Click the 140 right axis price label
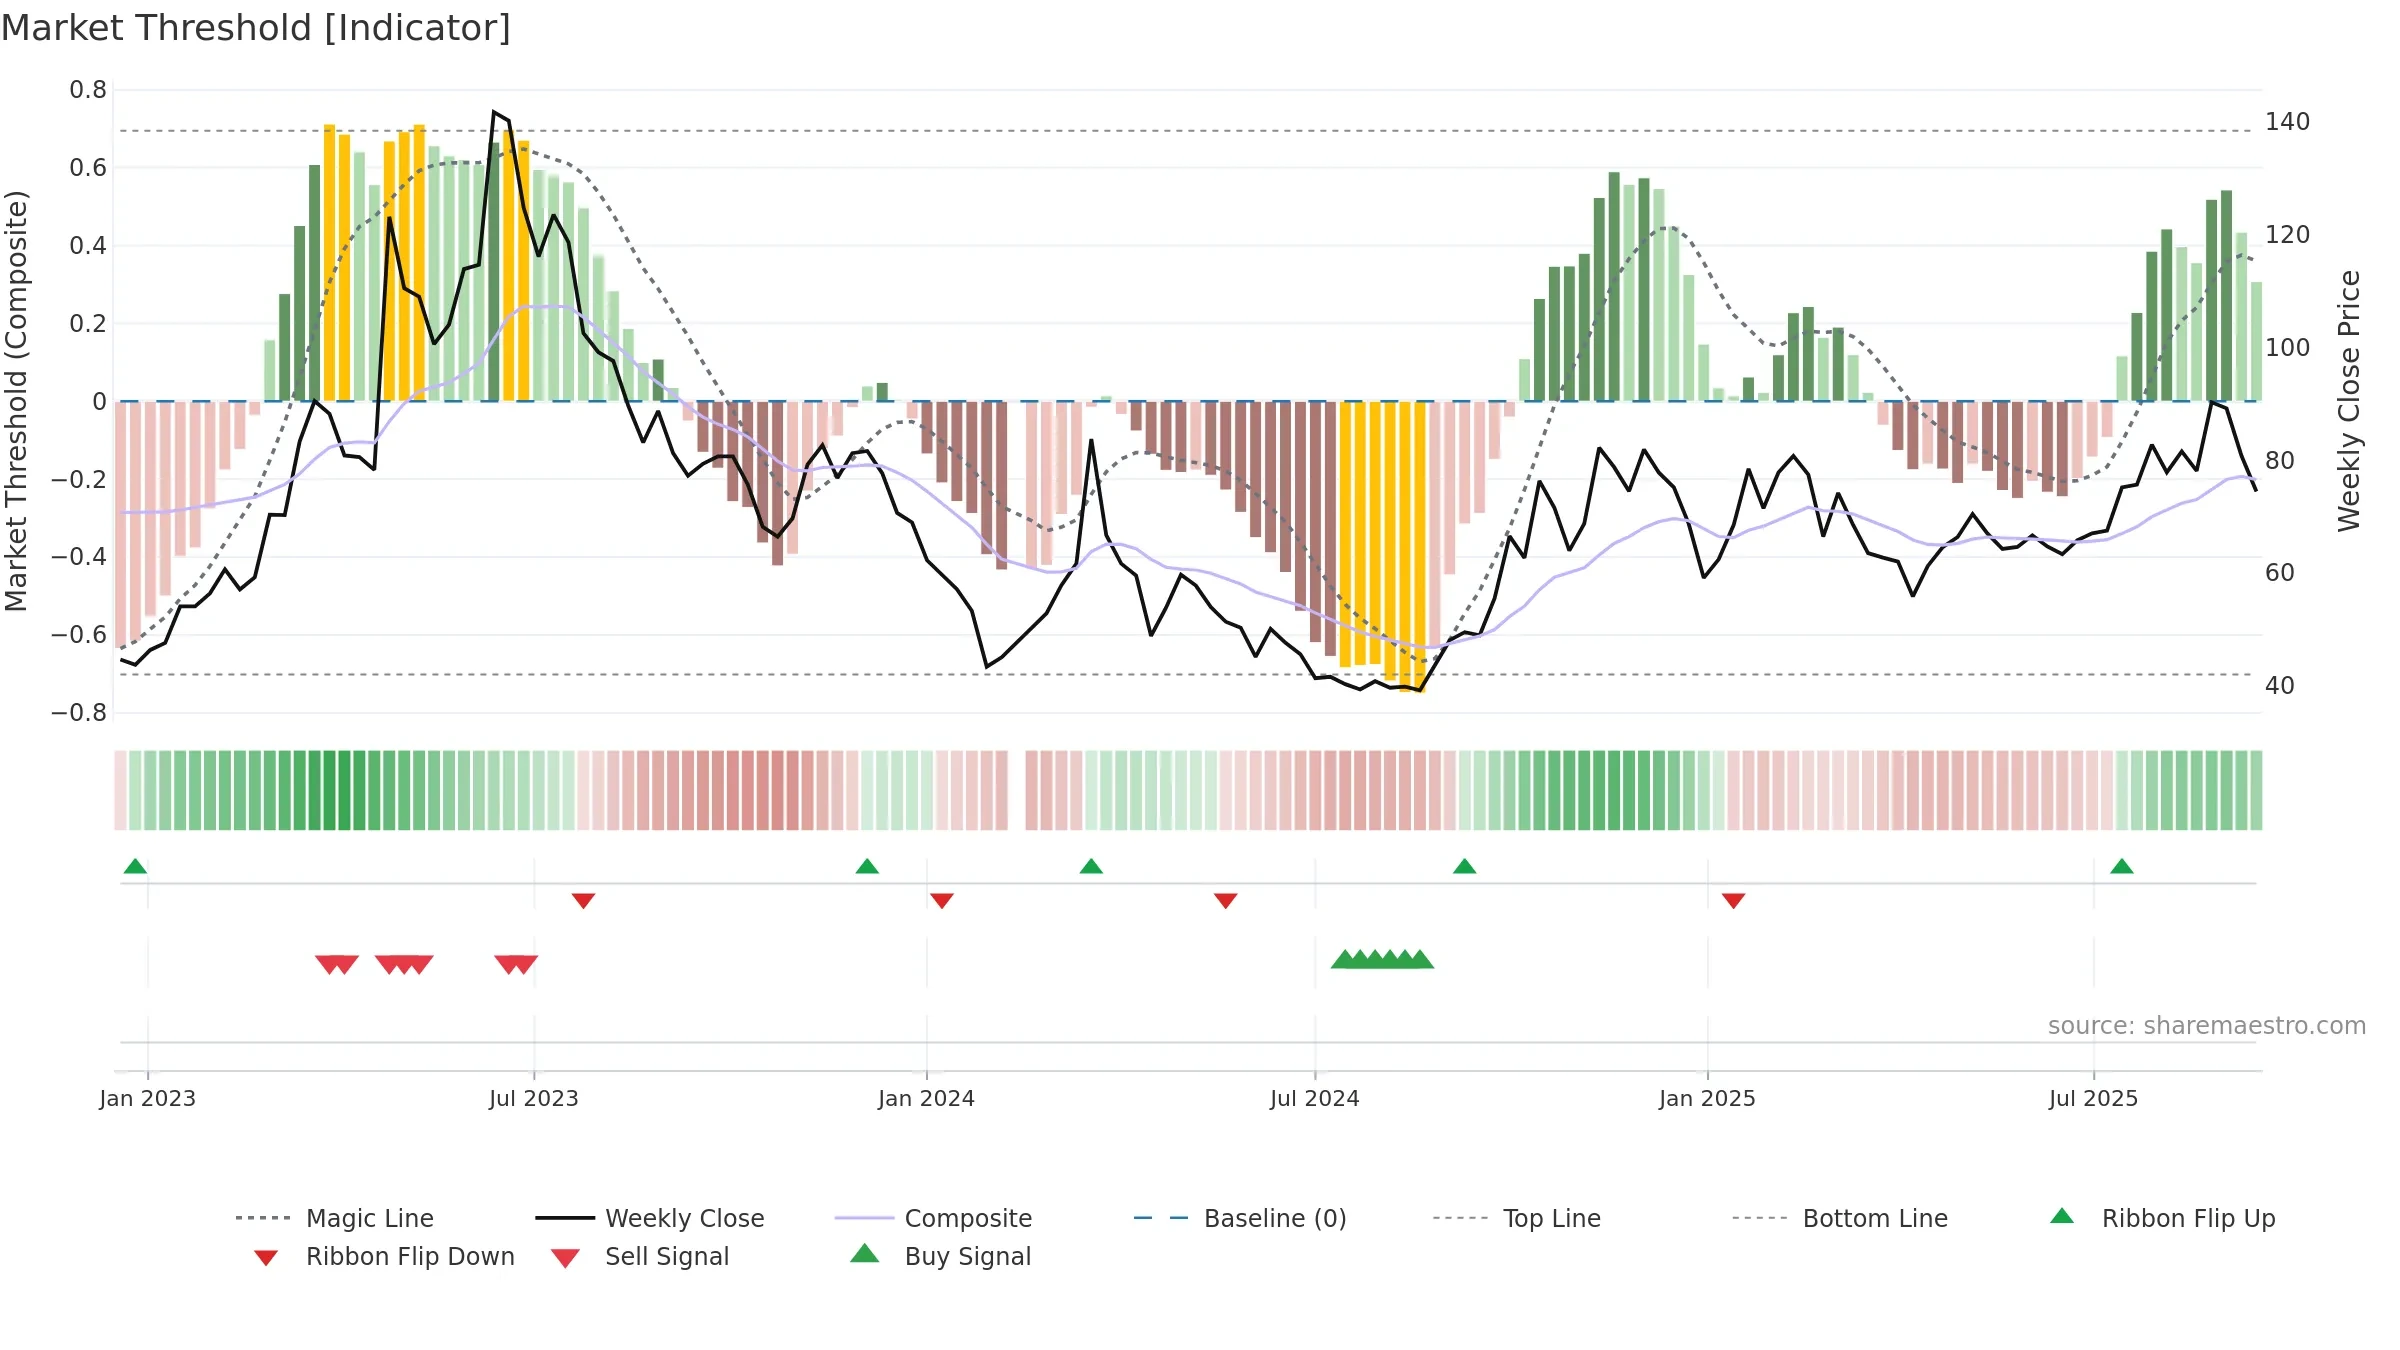 (2287, 122)
